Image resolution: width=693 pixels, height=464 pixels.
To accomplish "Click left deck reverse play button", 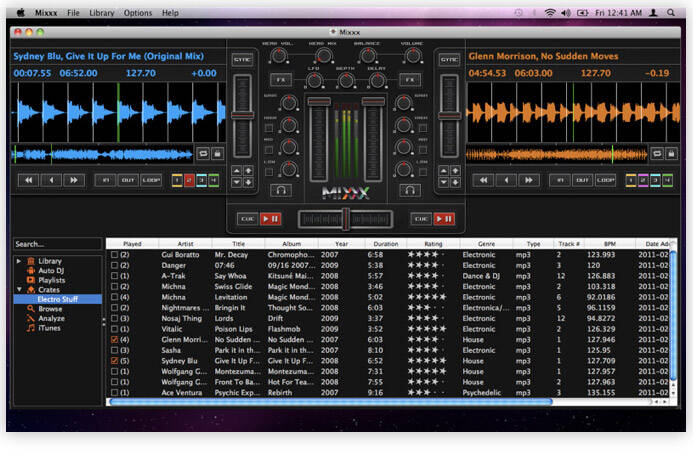I will click(x=51, y=180).
